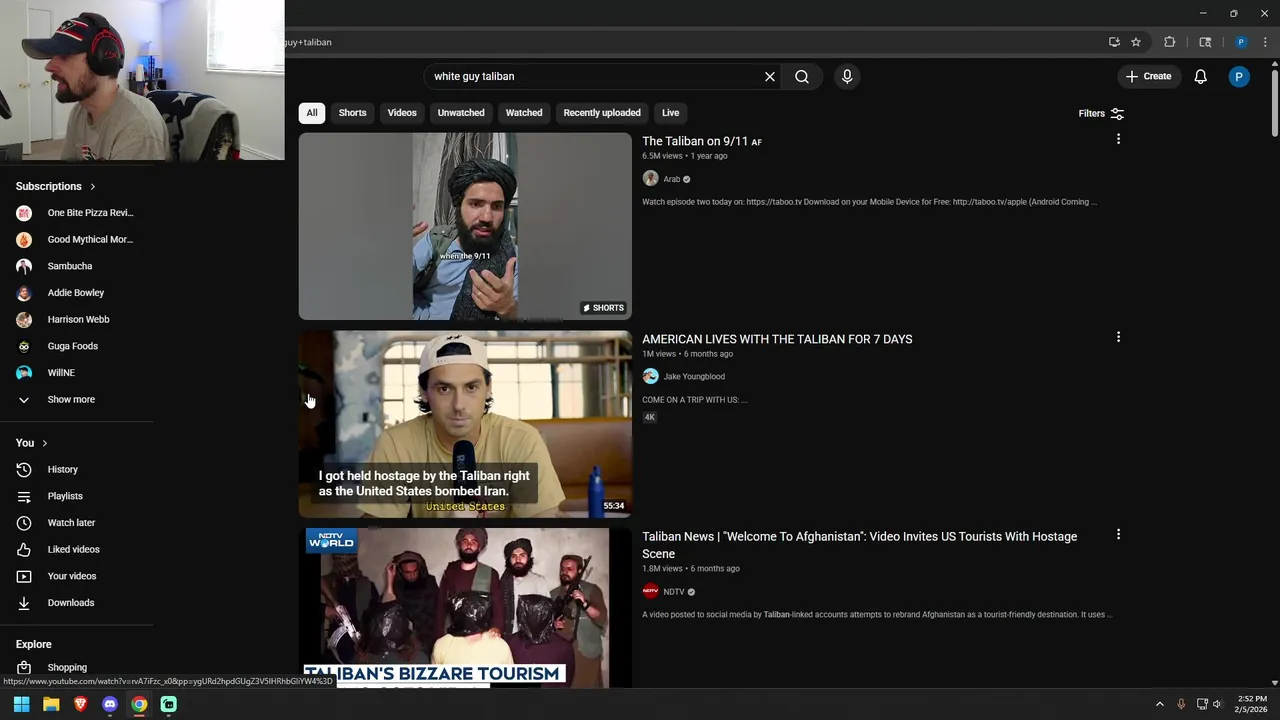
Task: Open more options for AMERICAN LIVES WITH THE TALIBAN video
Action: point(1118,337)
